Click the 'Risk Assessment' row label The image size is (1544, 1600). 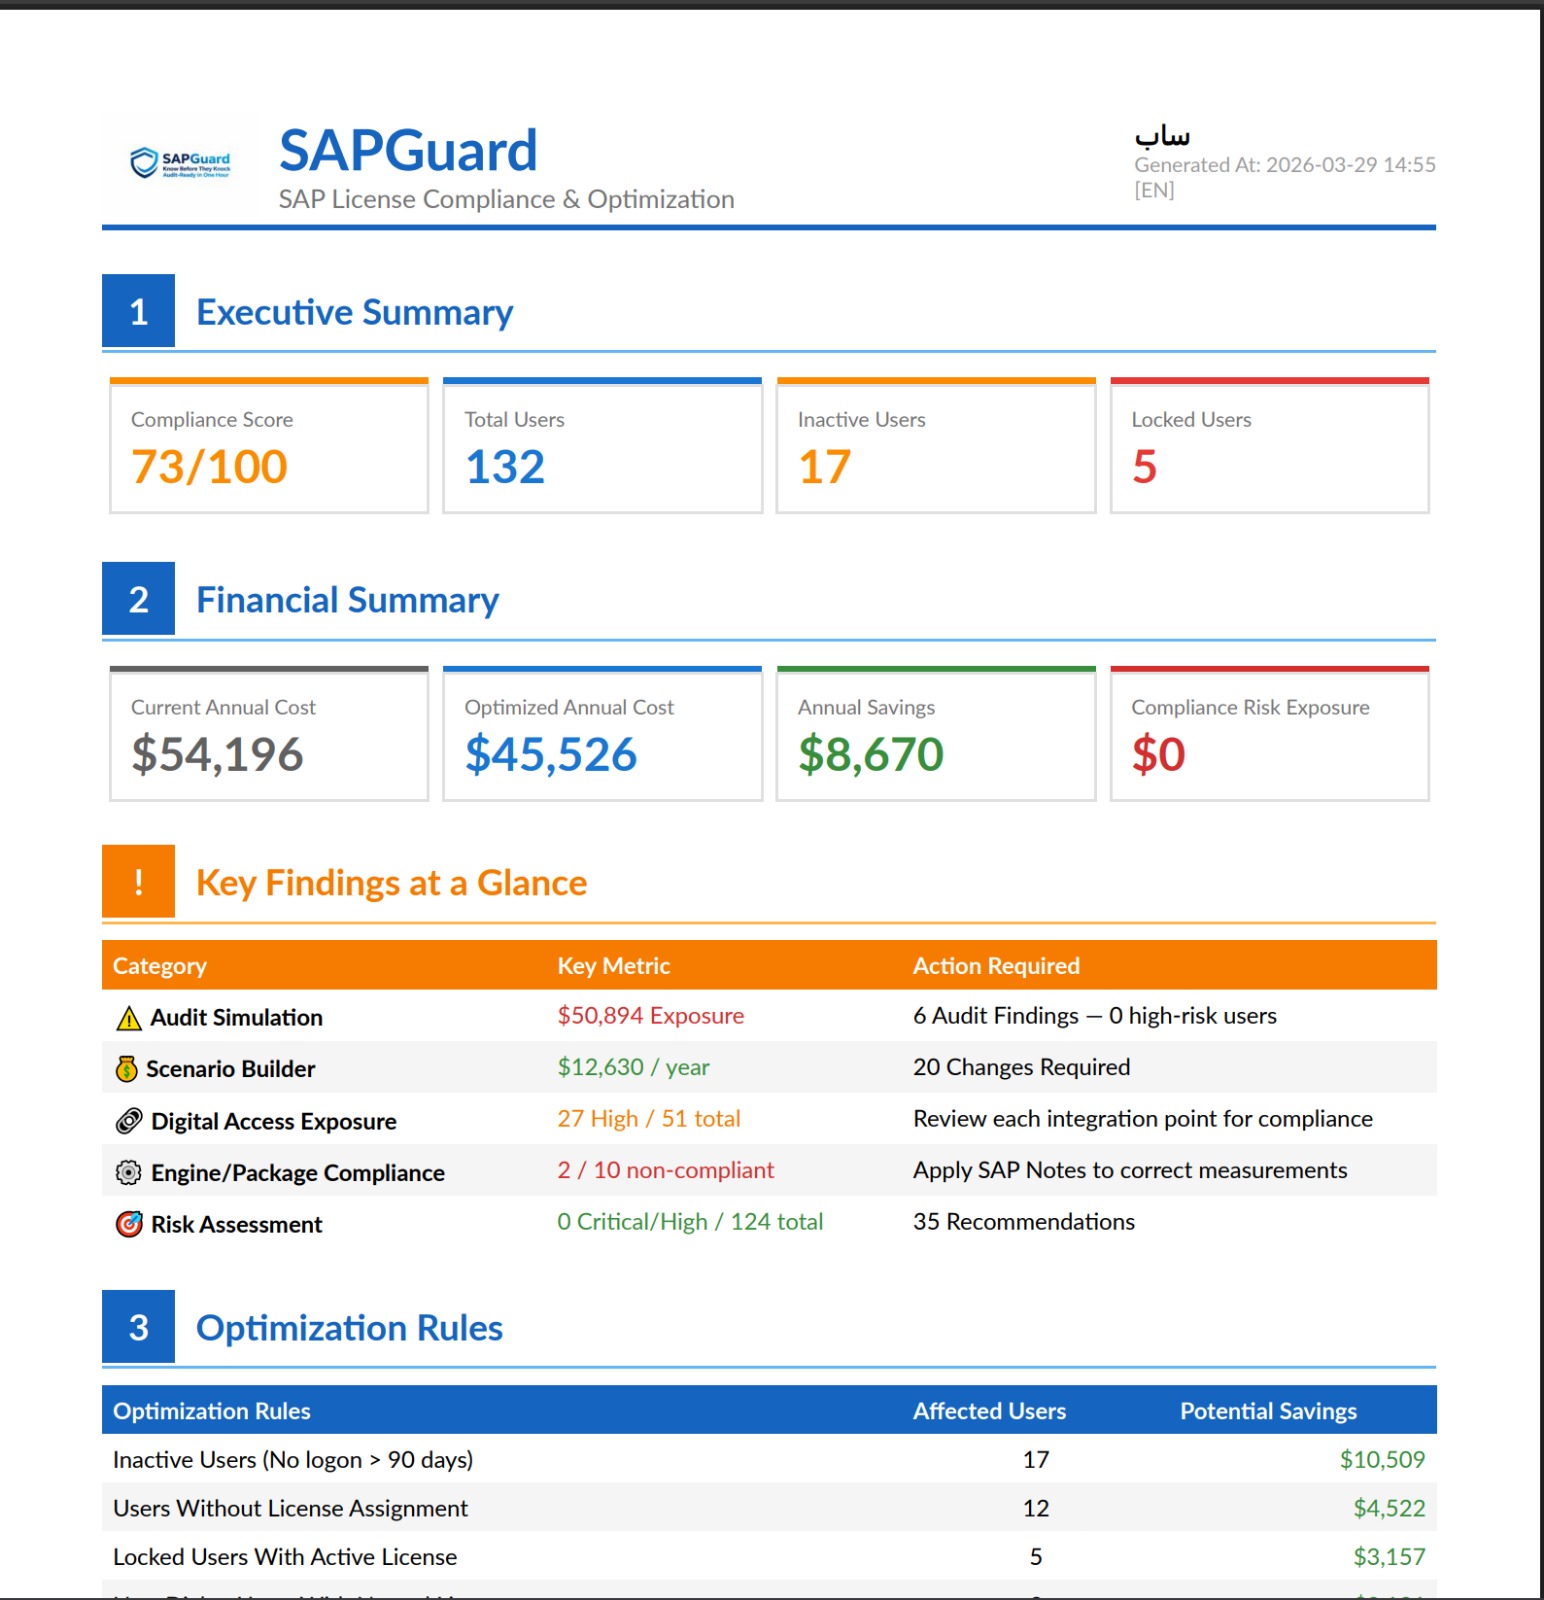pyautogui.click(x=237, y=1225)
